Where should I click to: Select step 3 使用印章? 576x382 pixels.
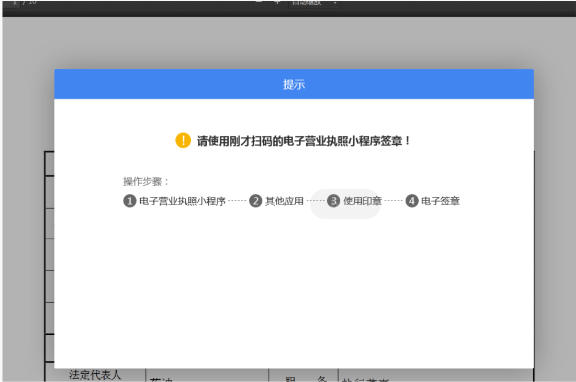[354, 201]
